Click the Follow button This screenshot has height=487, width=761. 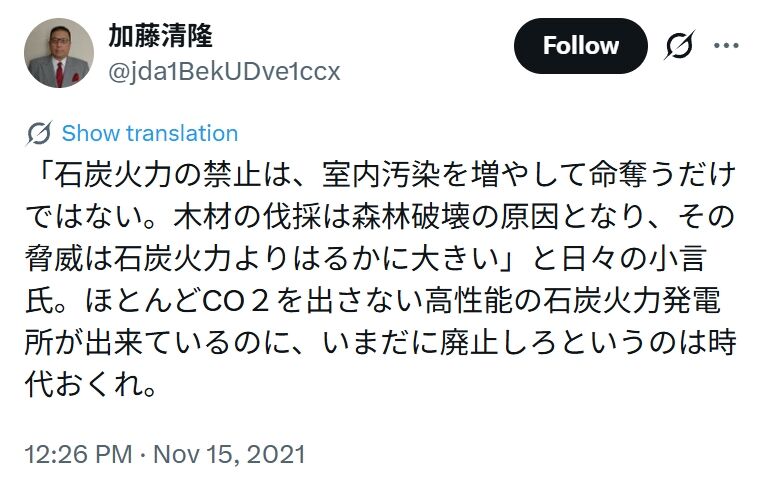coord(580,46)
